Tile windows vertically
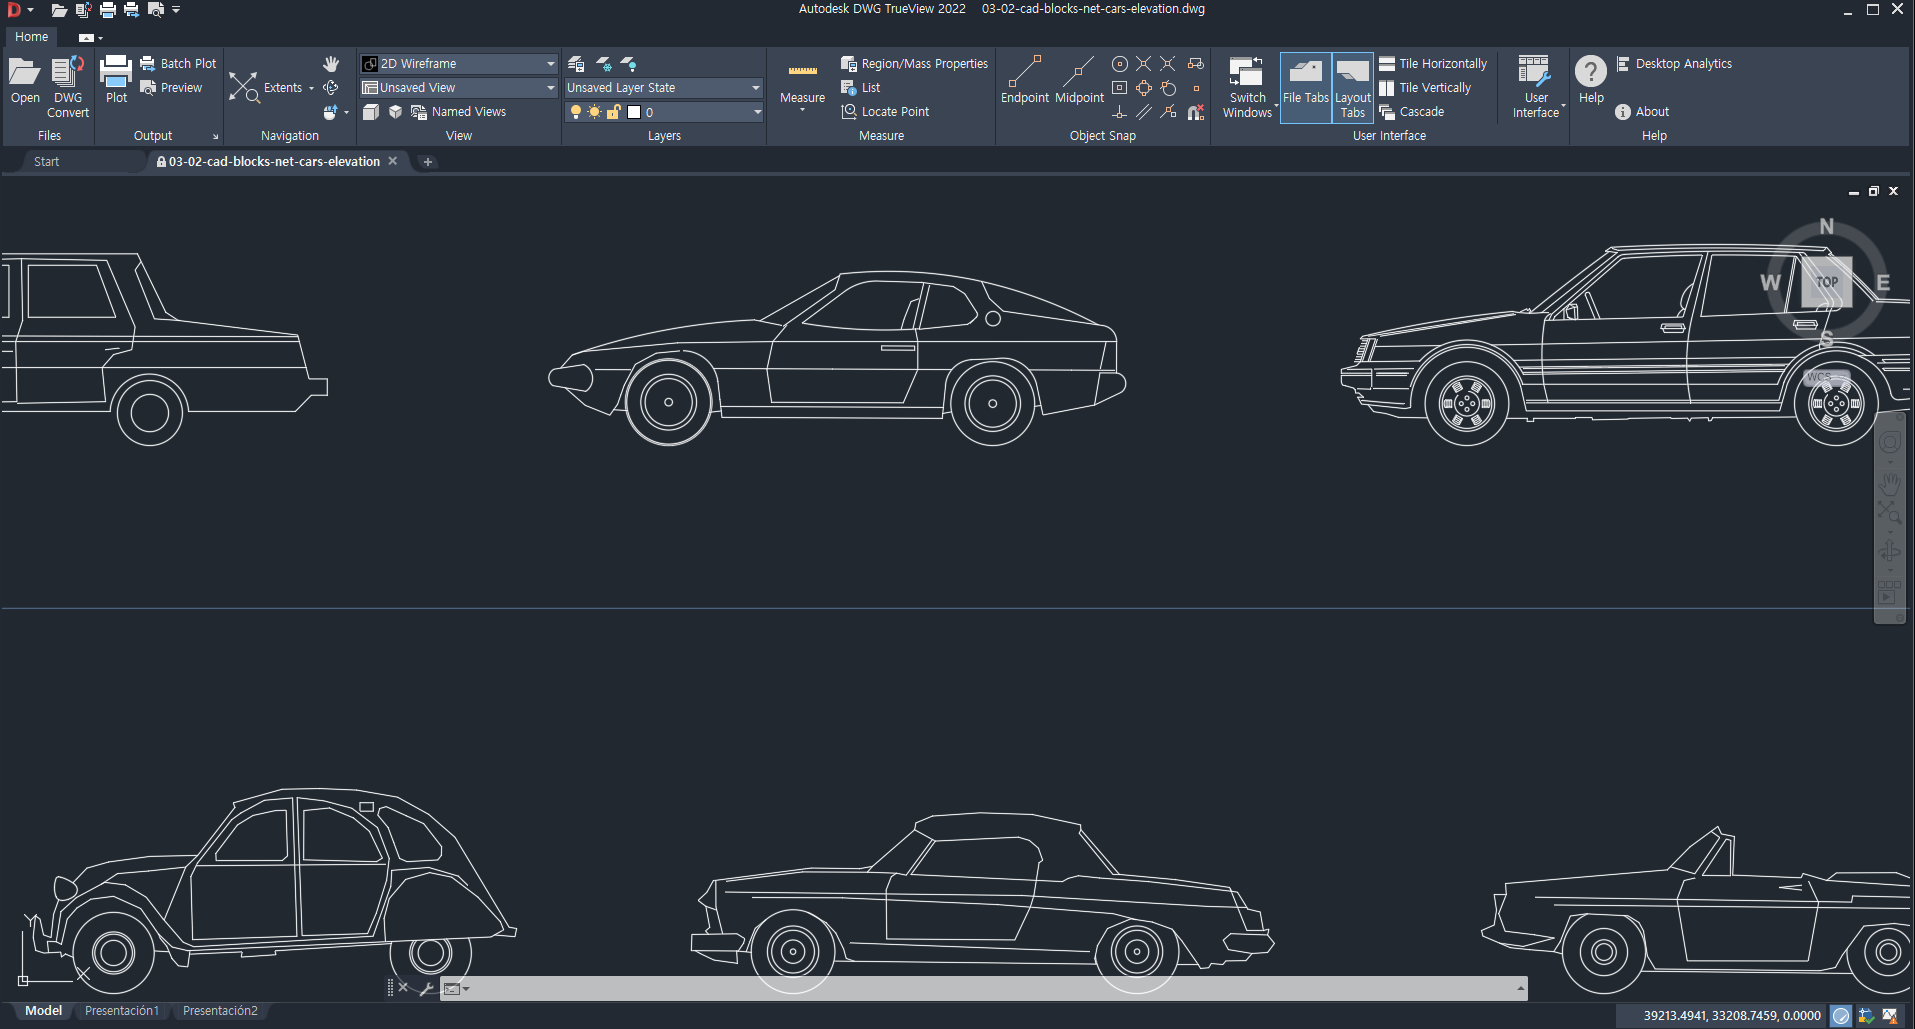1915x1029 pixels. (1424, 88)
